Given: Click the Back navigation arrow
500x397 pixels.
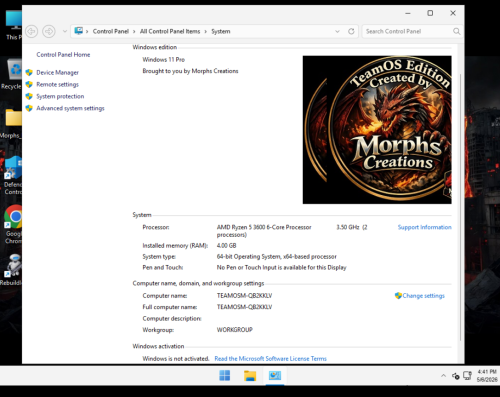Looking at the screenshot, I should click(31, 31).
